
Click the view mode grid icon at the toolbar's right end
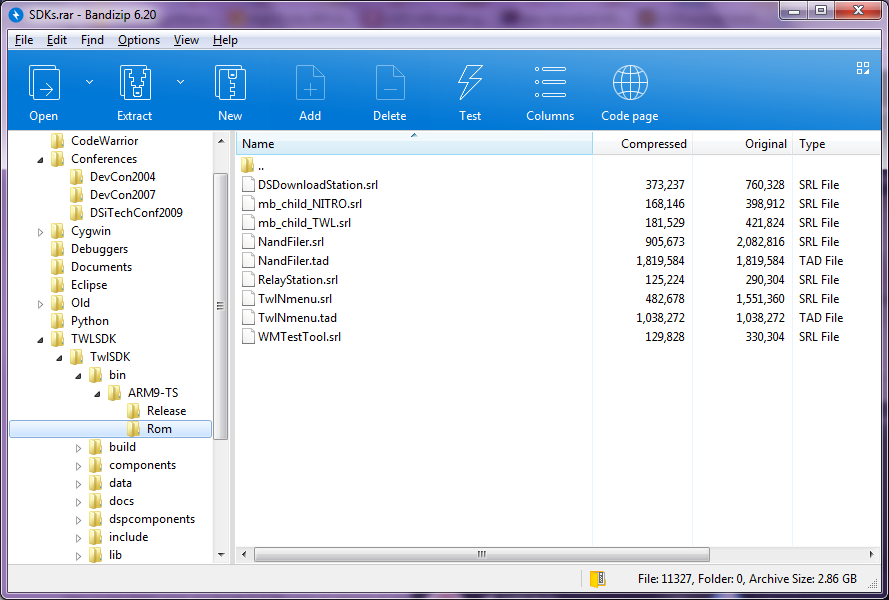click(x=863, y=68)
